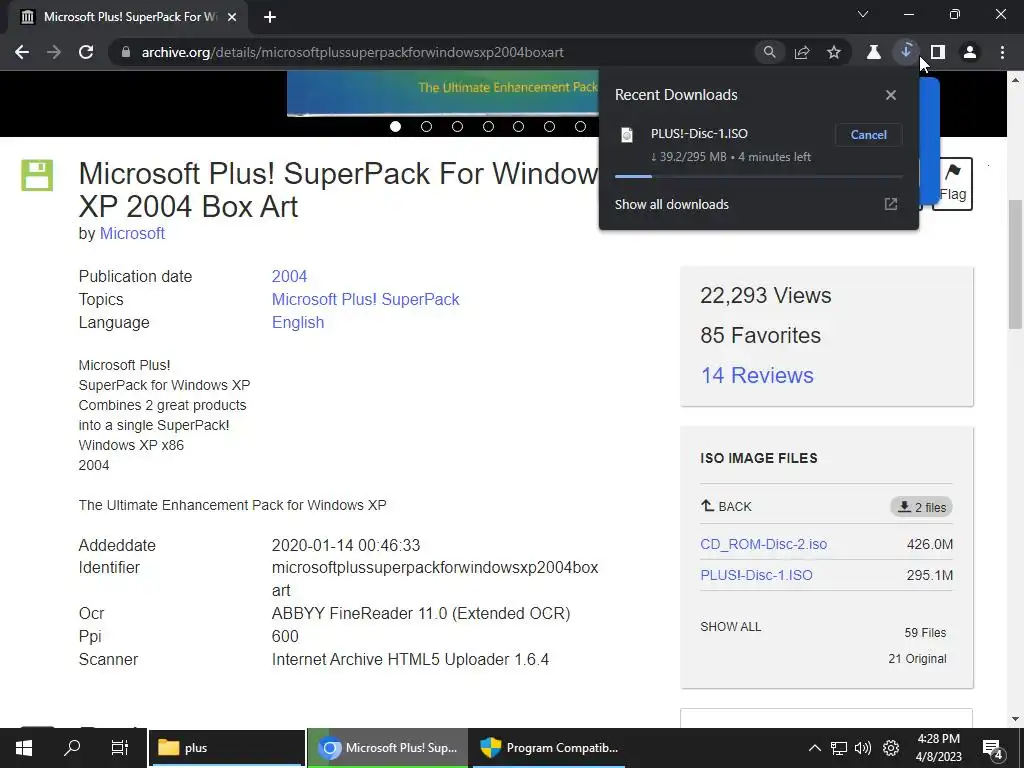Show all downloads
This screenshot has height=768, width=1024.
point(671,204)
